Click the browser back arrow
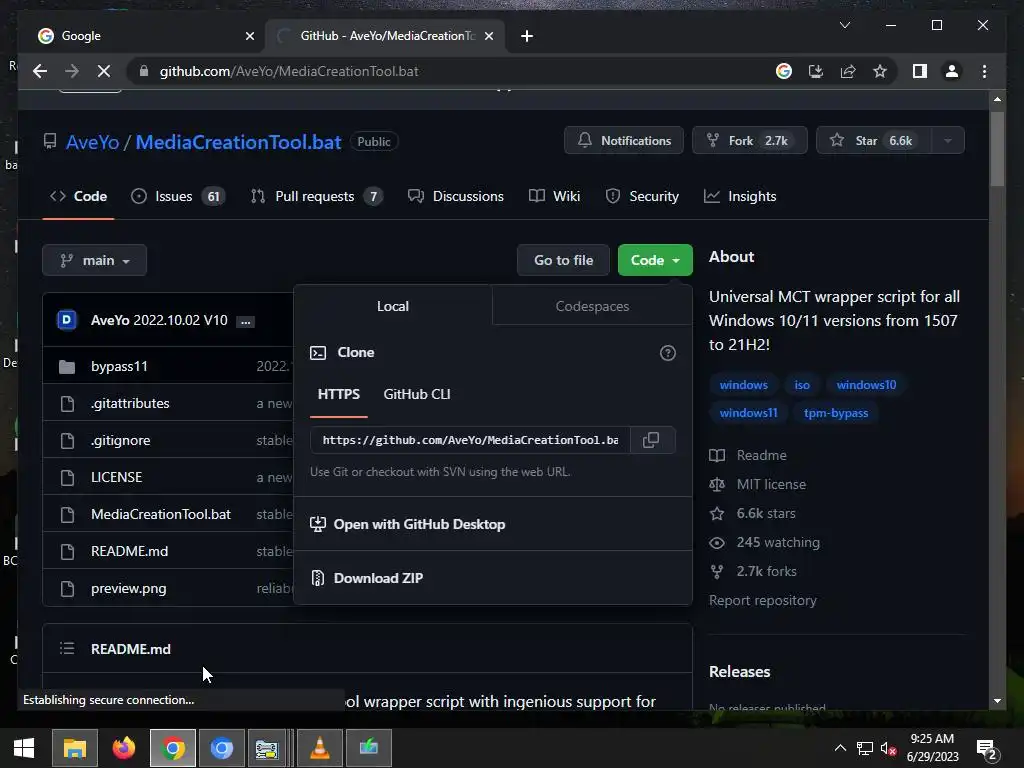 40,71
